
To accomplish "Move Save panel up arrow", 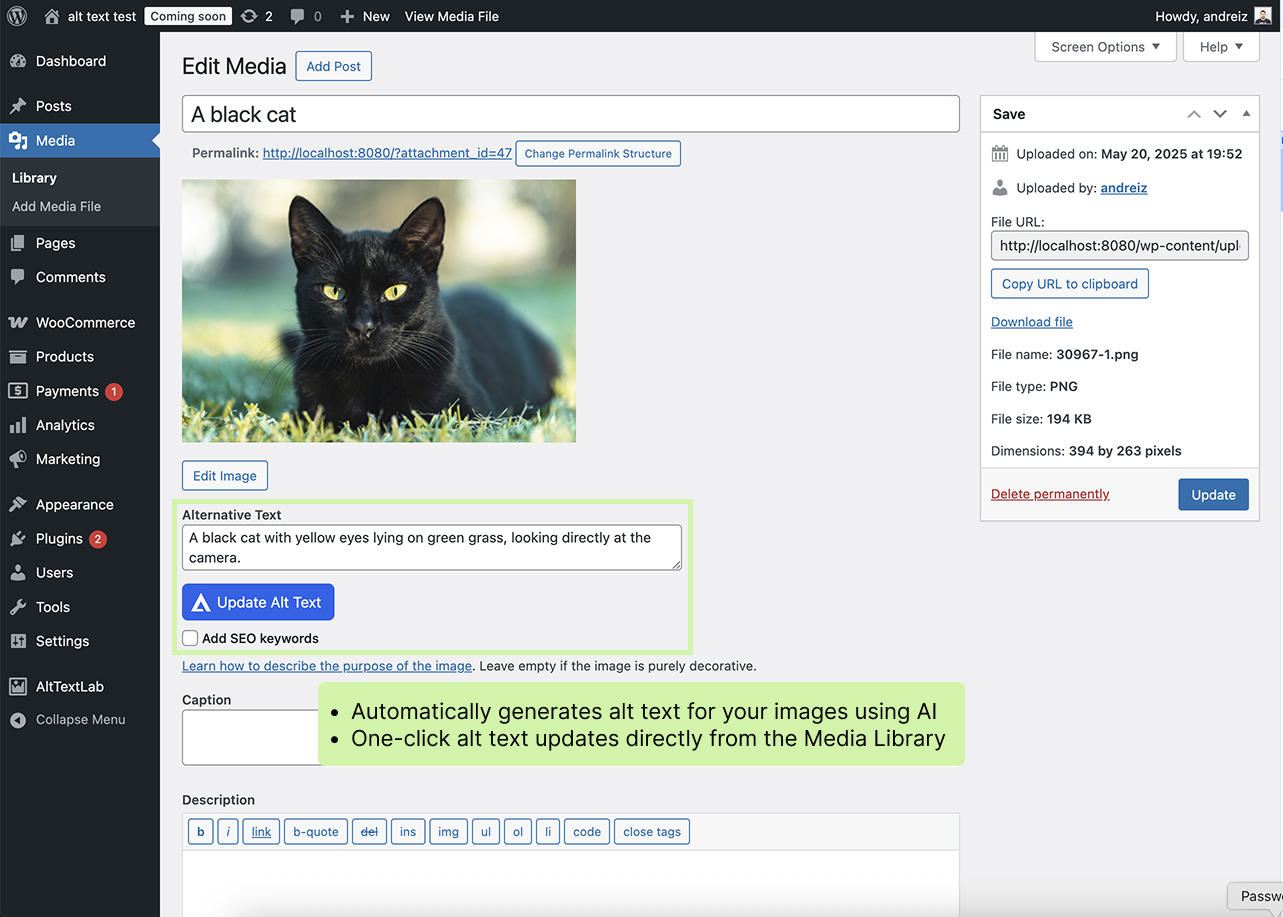I will click(1194, 114).
